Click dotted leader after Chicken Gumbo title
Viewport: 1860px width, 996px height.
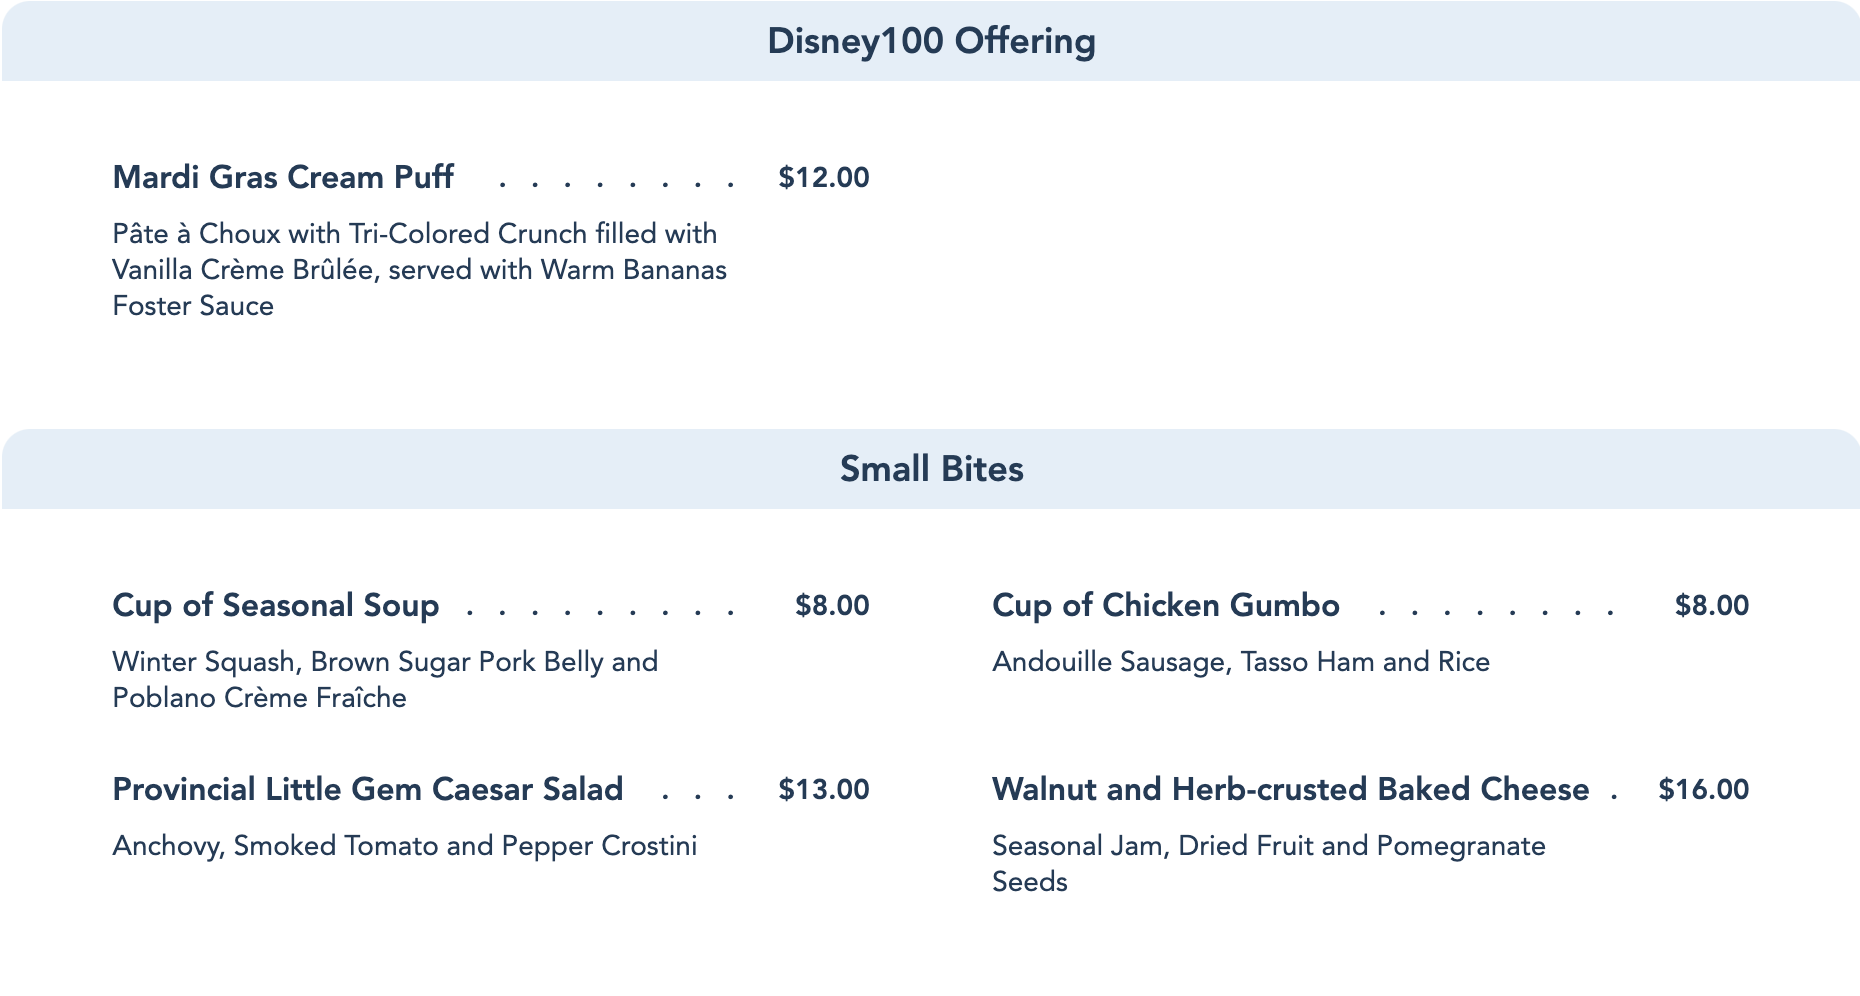(1495, 612)
